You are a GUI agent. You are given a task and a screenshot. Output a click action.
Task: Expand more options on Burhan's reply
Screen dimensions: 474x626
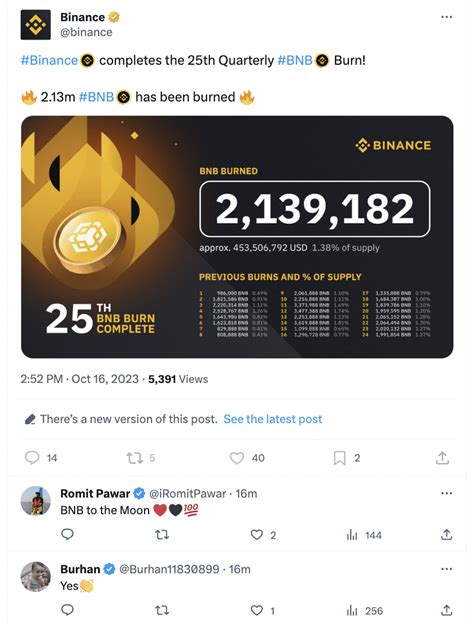446,569
